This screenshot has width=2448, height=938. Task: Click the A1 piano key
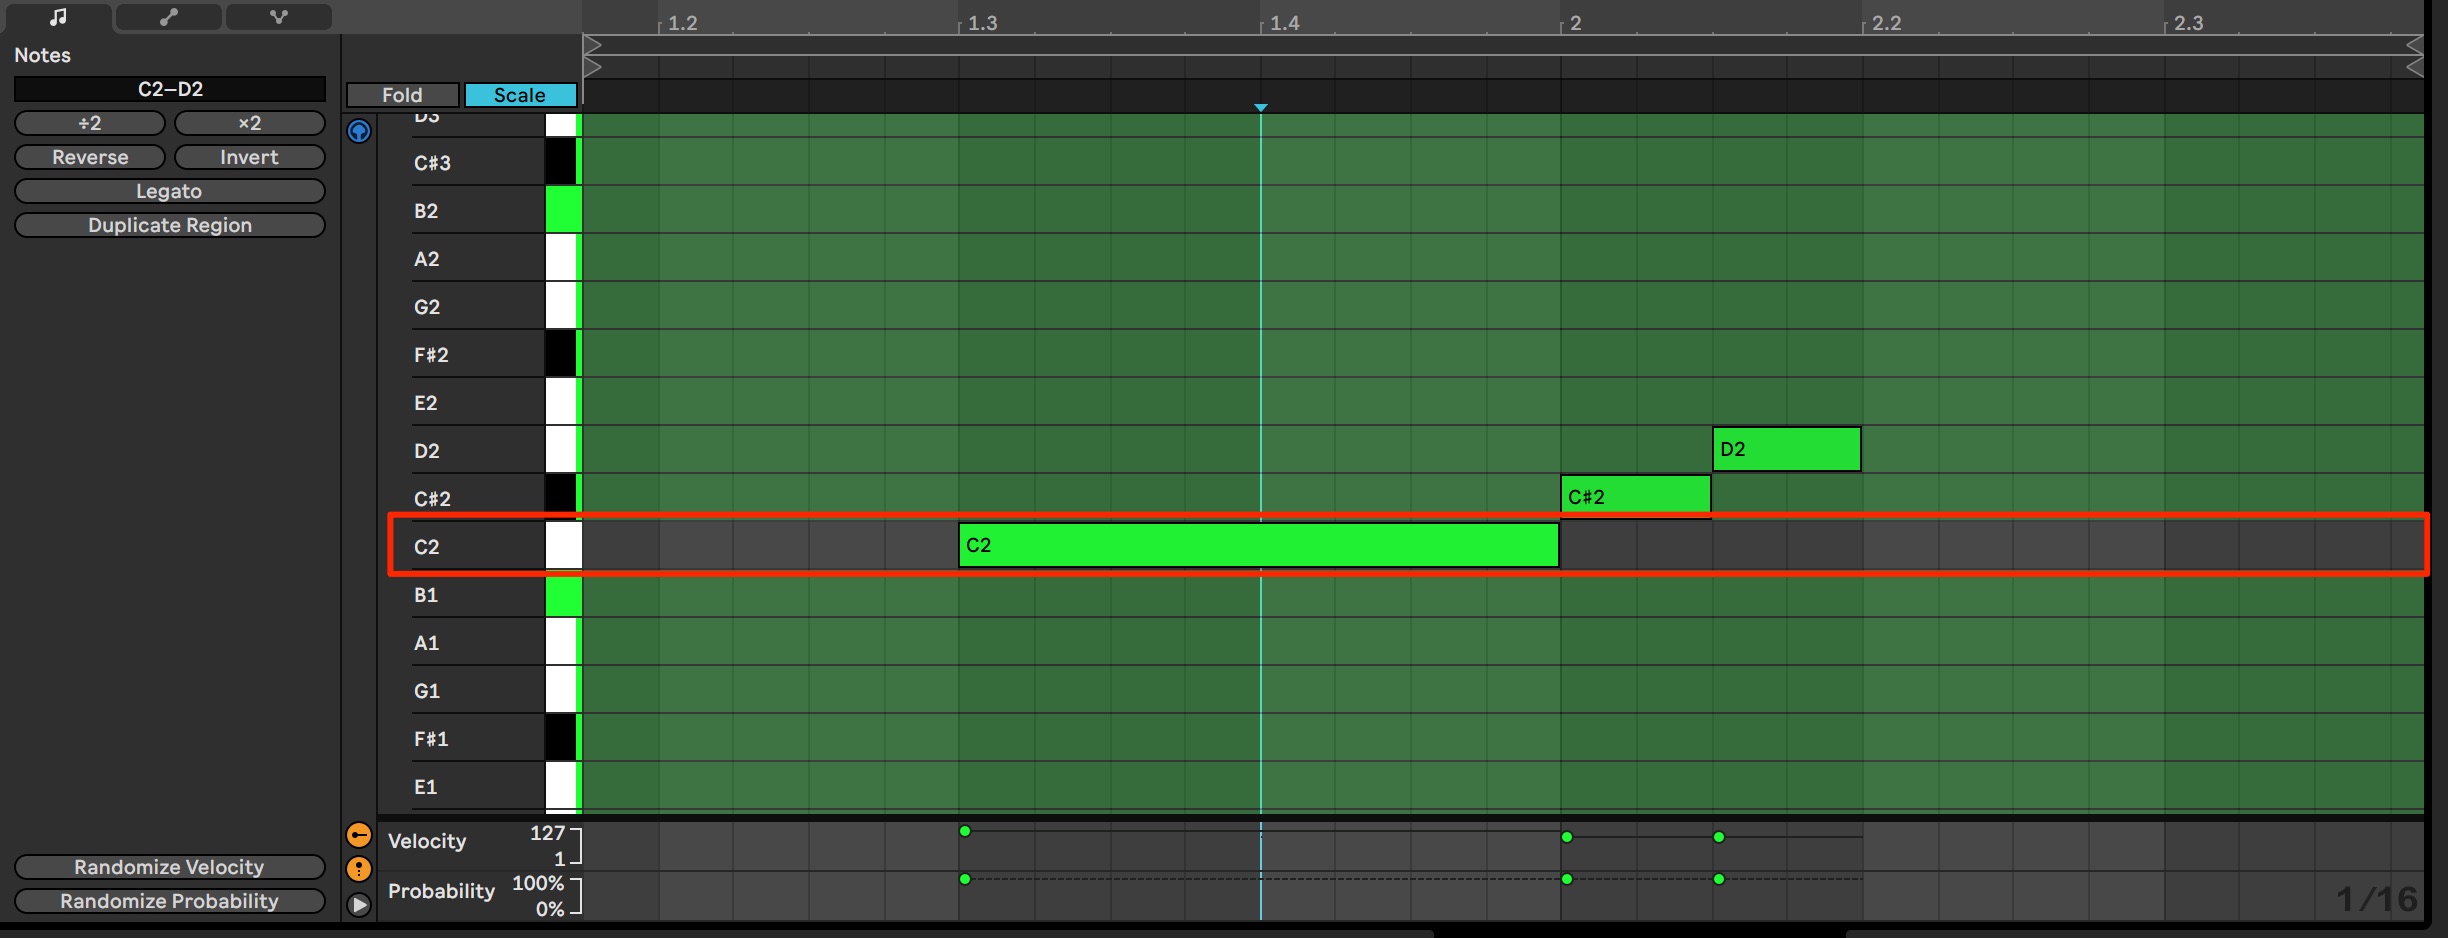coord(563,642)
